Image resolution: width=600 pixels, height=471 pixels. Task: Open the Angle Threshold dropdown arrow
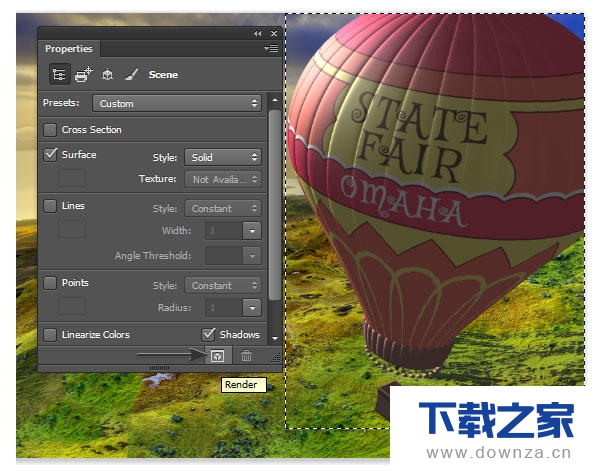tap(252, 256)
